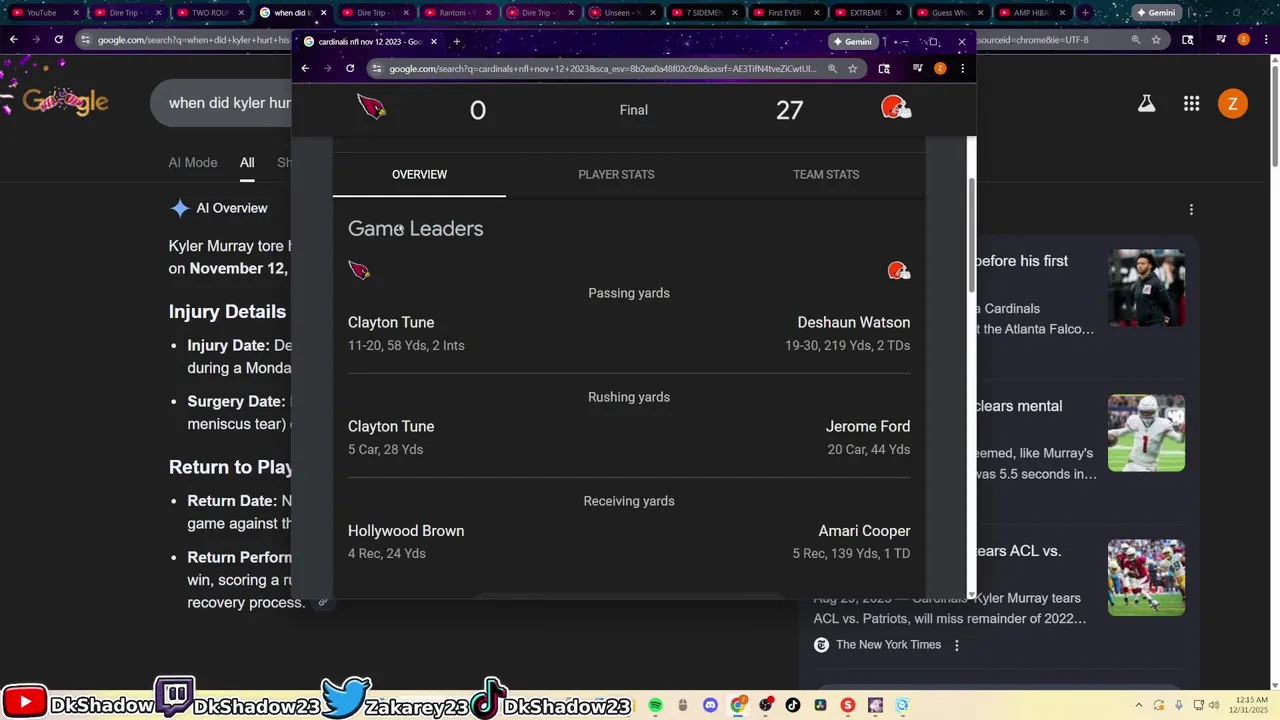Bookmark the front window's page with star

tap(852, 68)
